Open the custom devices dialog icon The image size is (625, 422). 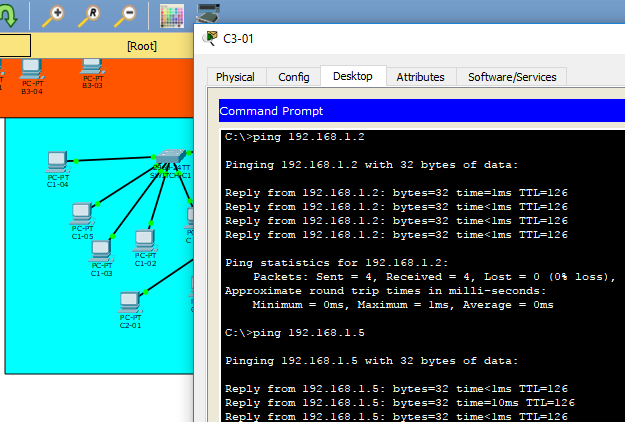[208, 13]
